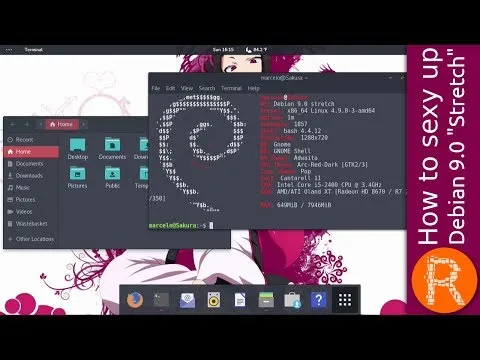The height and width of the screenshot is (360, 480).
Task: Select Pictures in Files sidebar
Action: tap(32, 200)
